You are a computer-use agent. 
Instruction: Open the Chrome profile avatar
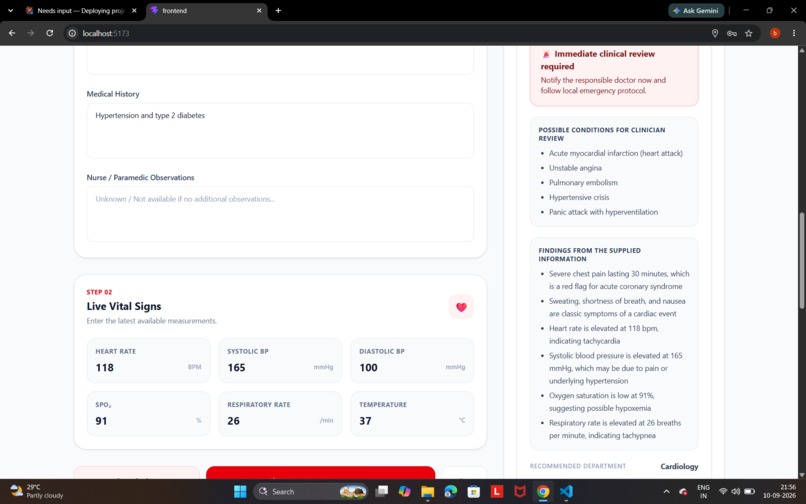point(775,33)
